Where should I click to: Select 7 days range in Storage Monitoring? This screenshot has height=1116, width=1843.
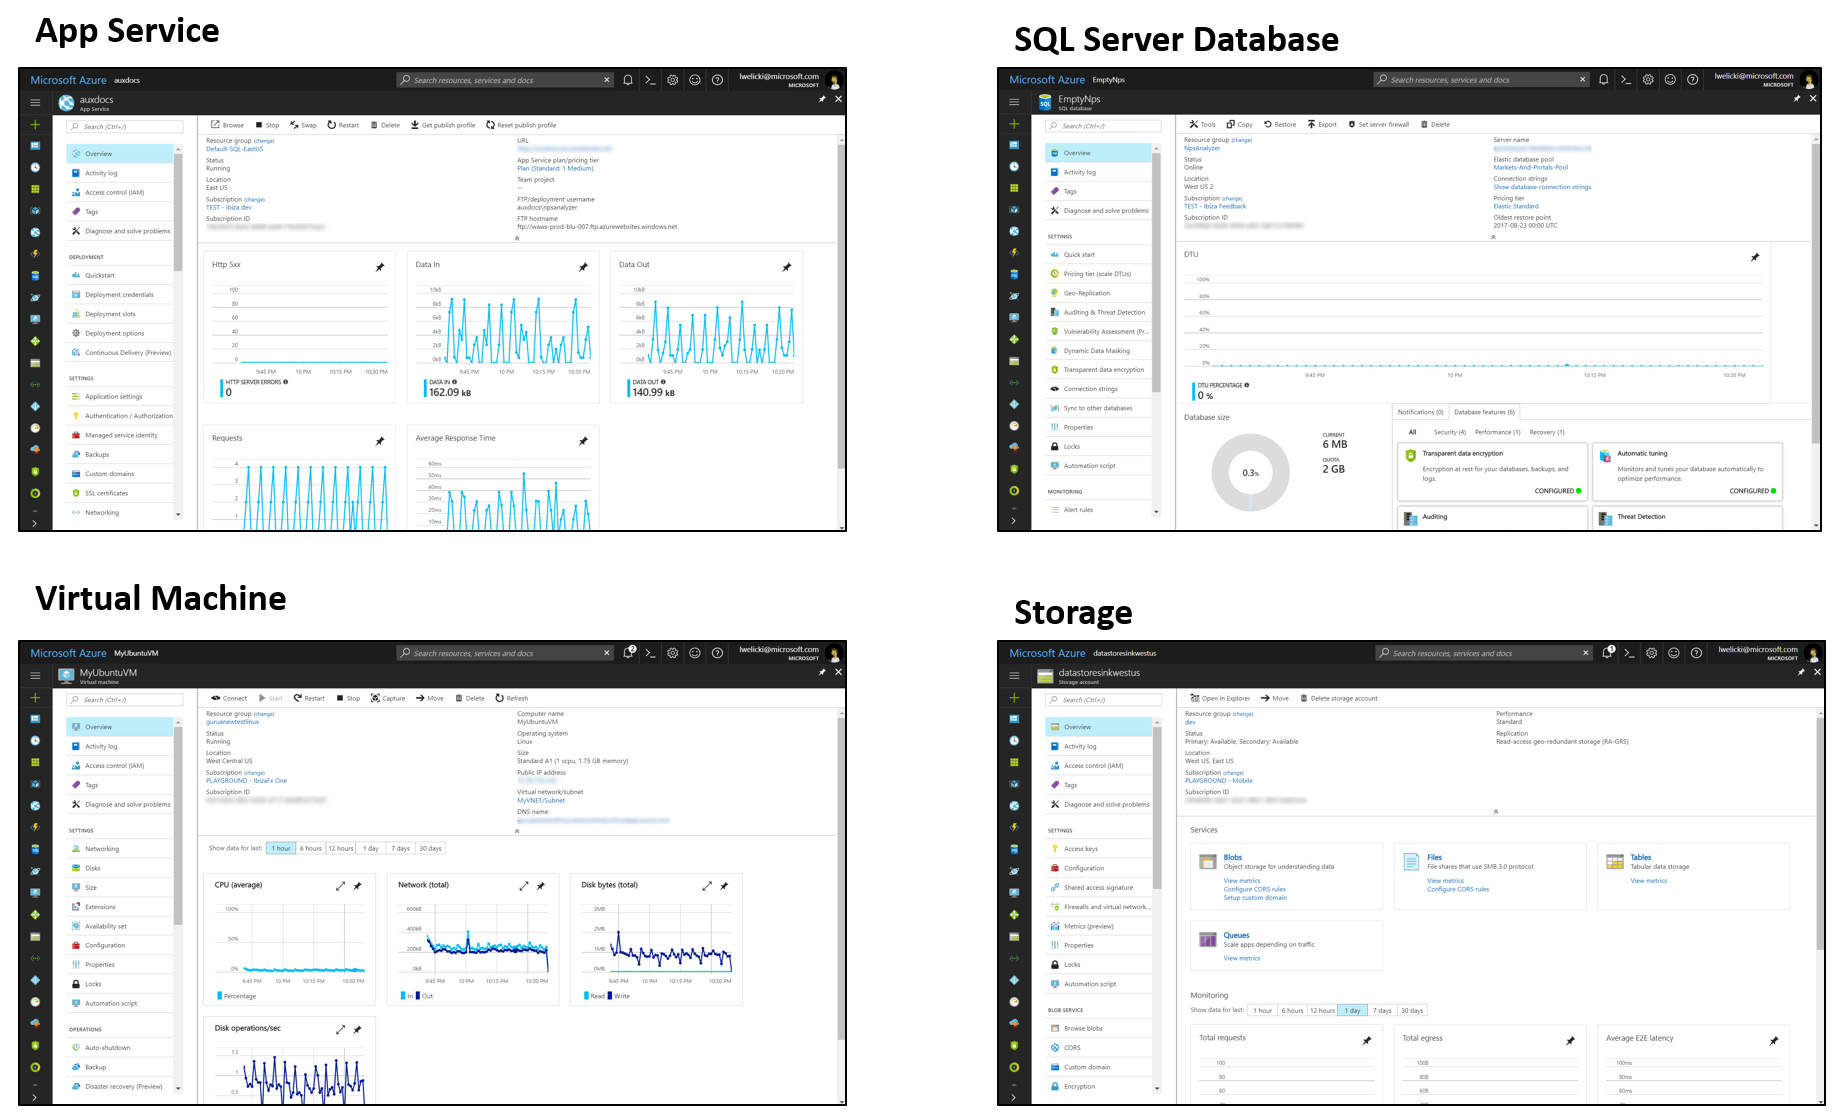pos(1382,1010)
